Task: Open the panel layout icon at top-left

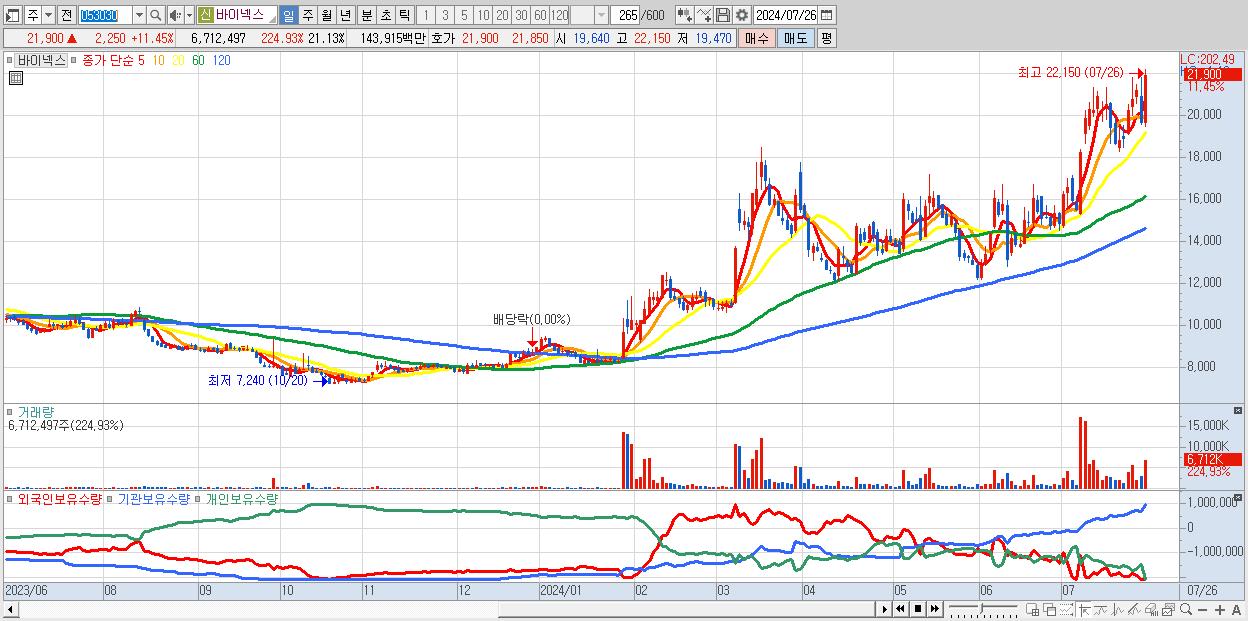Action: point(12,15)
